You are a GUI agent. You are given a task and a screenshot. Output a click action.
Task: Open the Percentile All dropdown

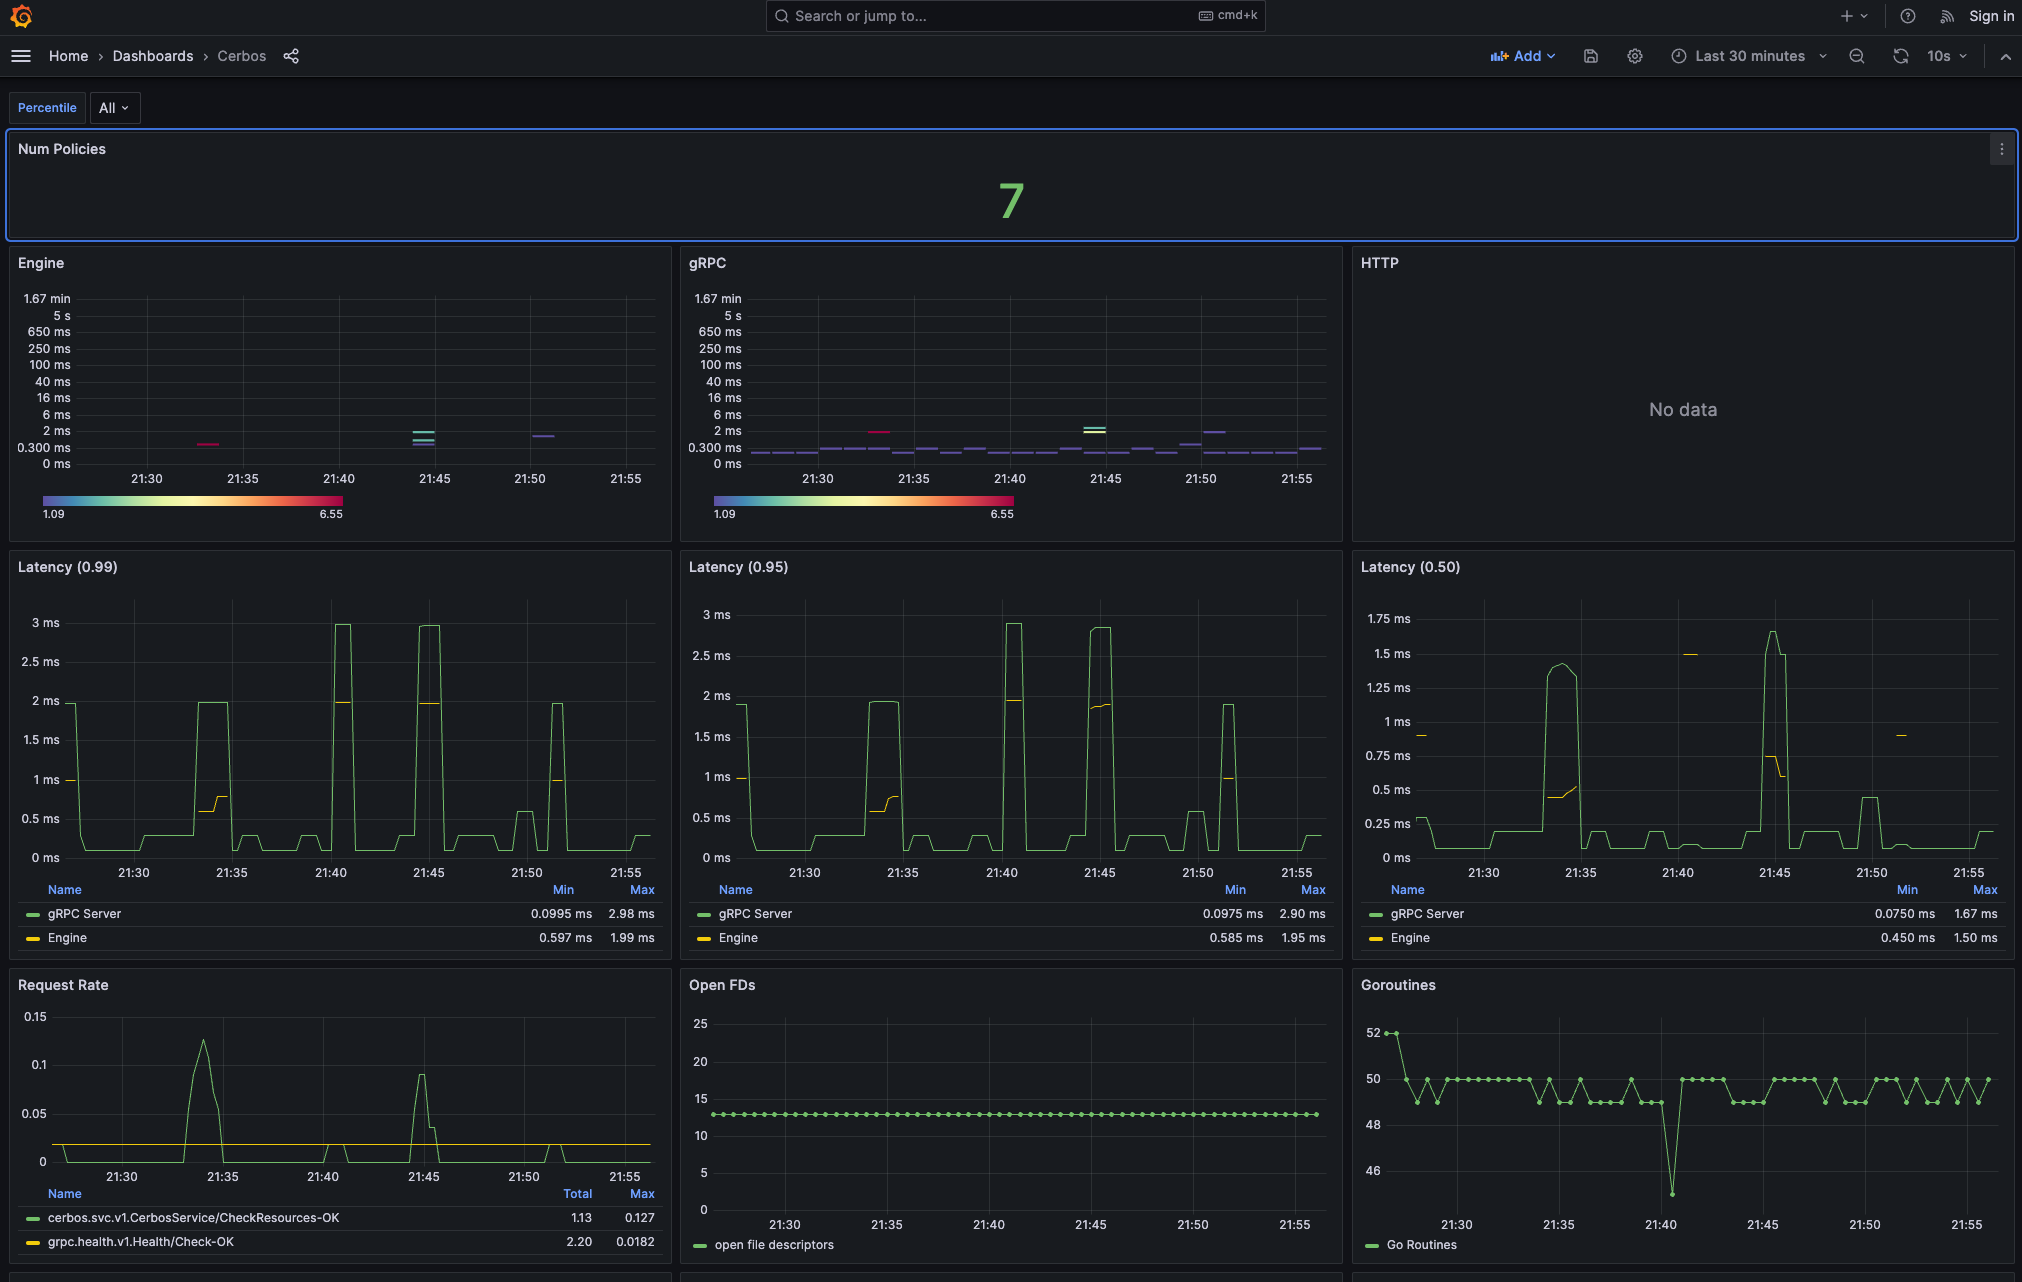coord(114,108)
